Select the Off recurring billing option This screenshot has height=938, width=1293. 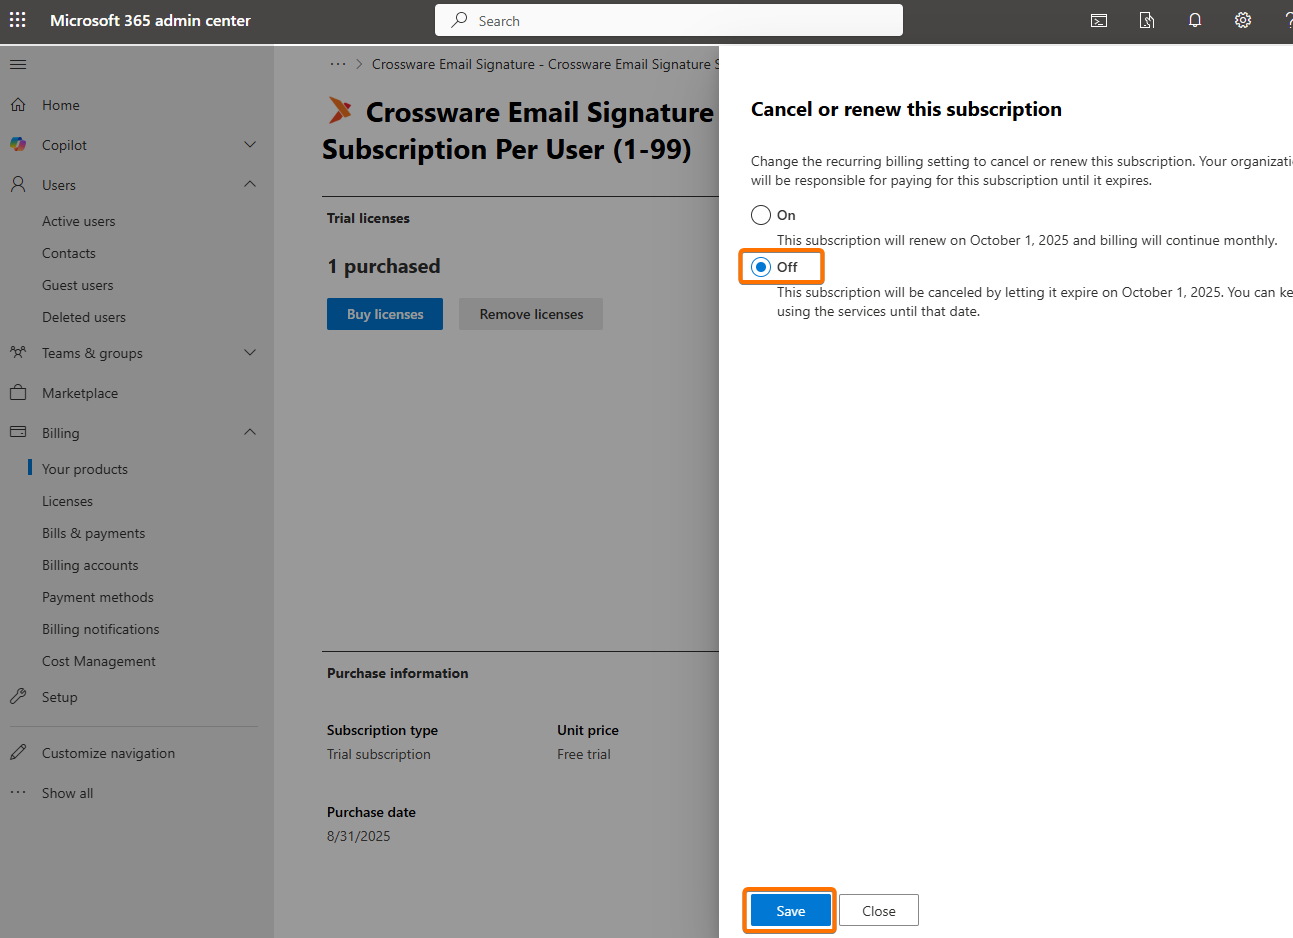tap(761, 267)
